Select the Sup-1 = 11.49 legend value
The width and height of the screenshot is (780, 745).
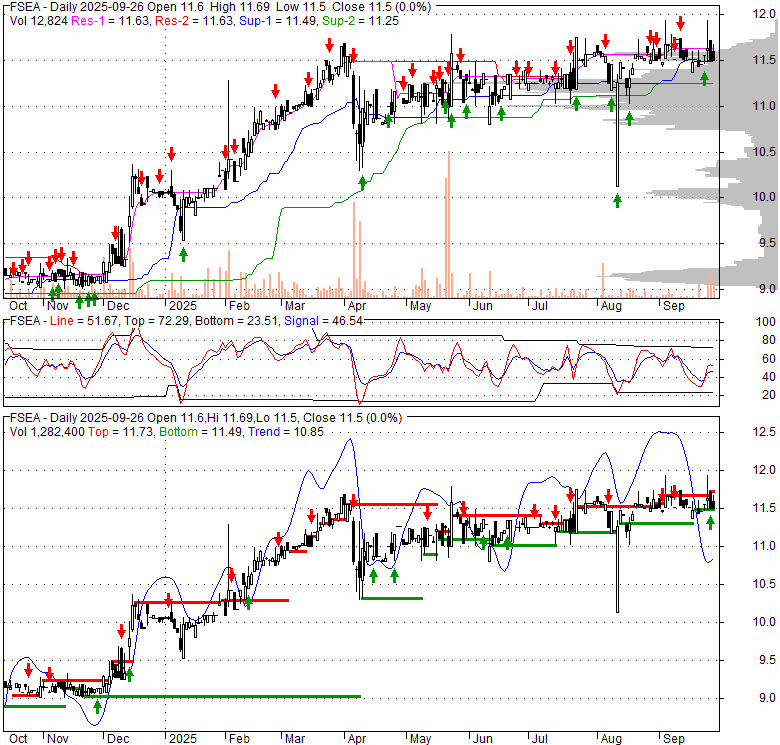(x=279, y=21)
